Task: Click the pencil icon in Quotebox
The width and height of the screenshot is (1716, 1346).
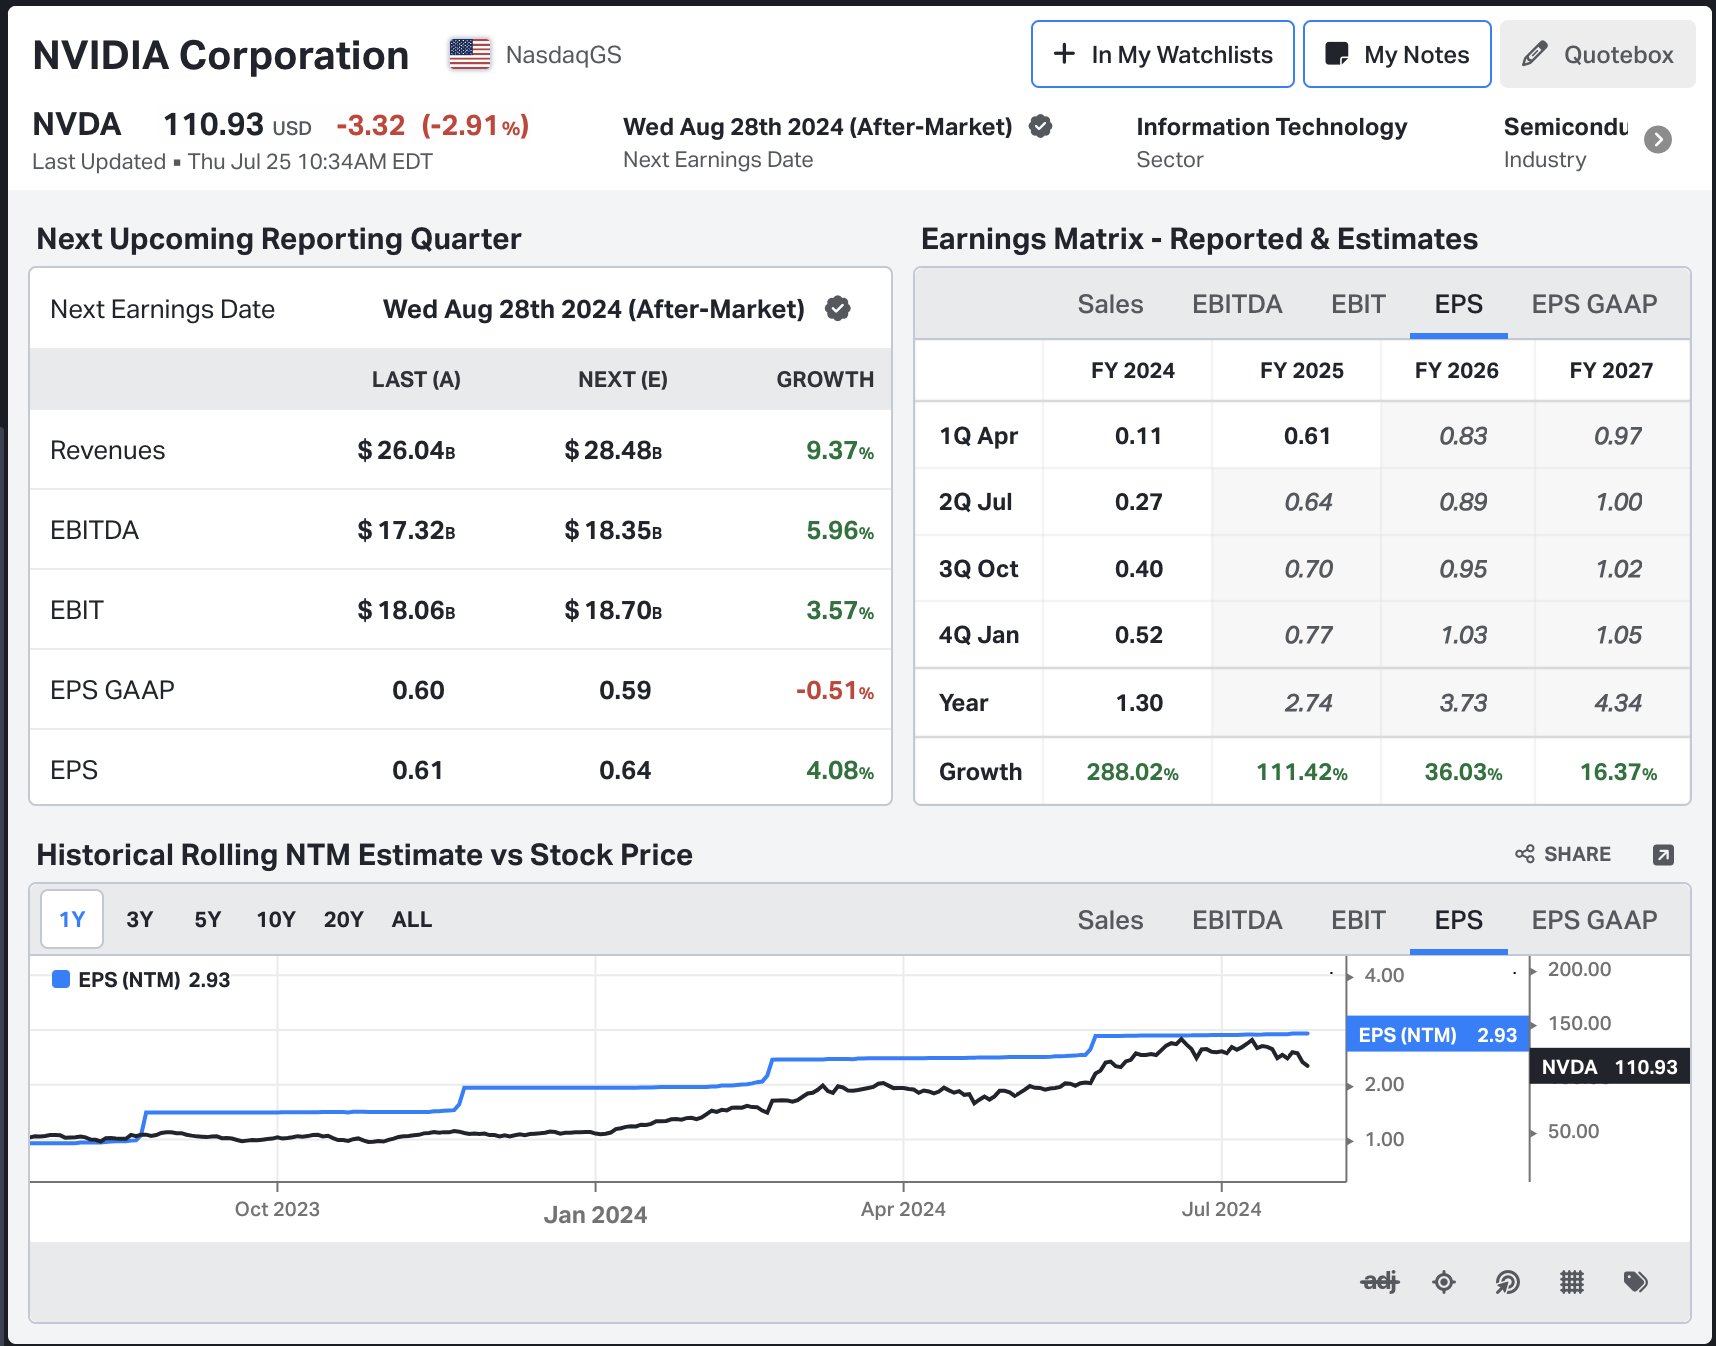Action: pos(1535,54)
